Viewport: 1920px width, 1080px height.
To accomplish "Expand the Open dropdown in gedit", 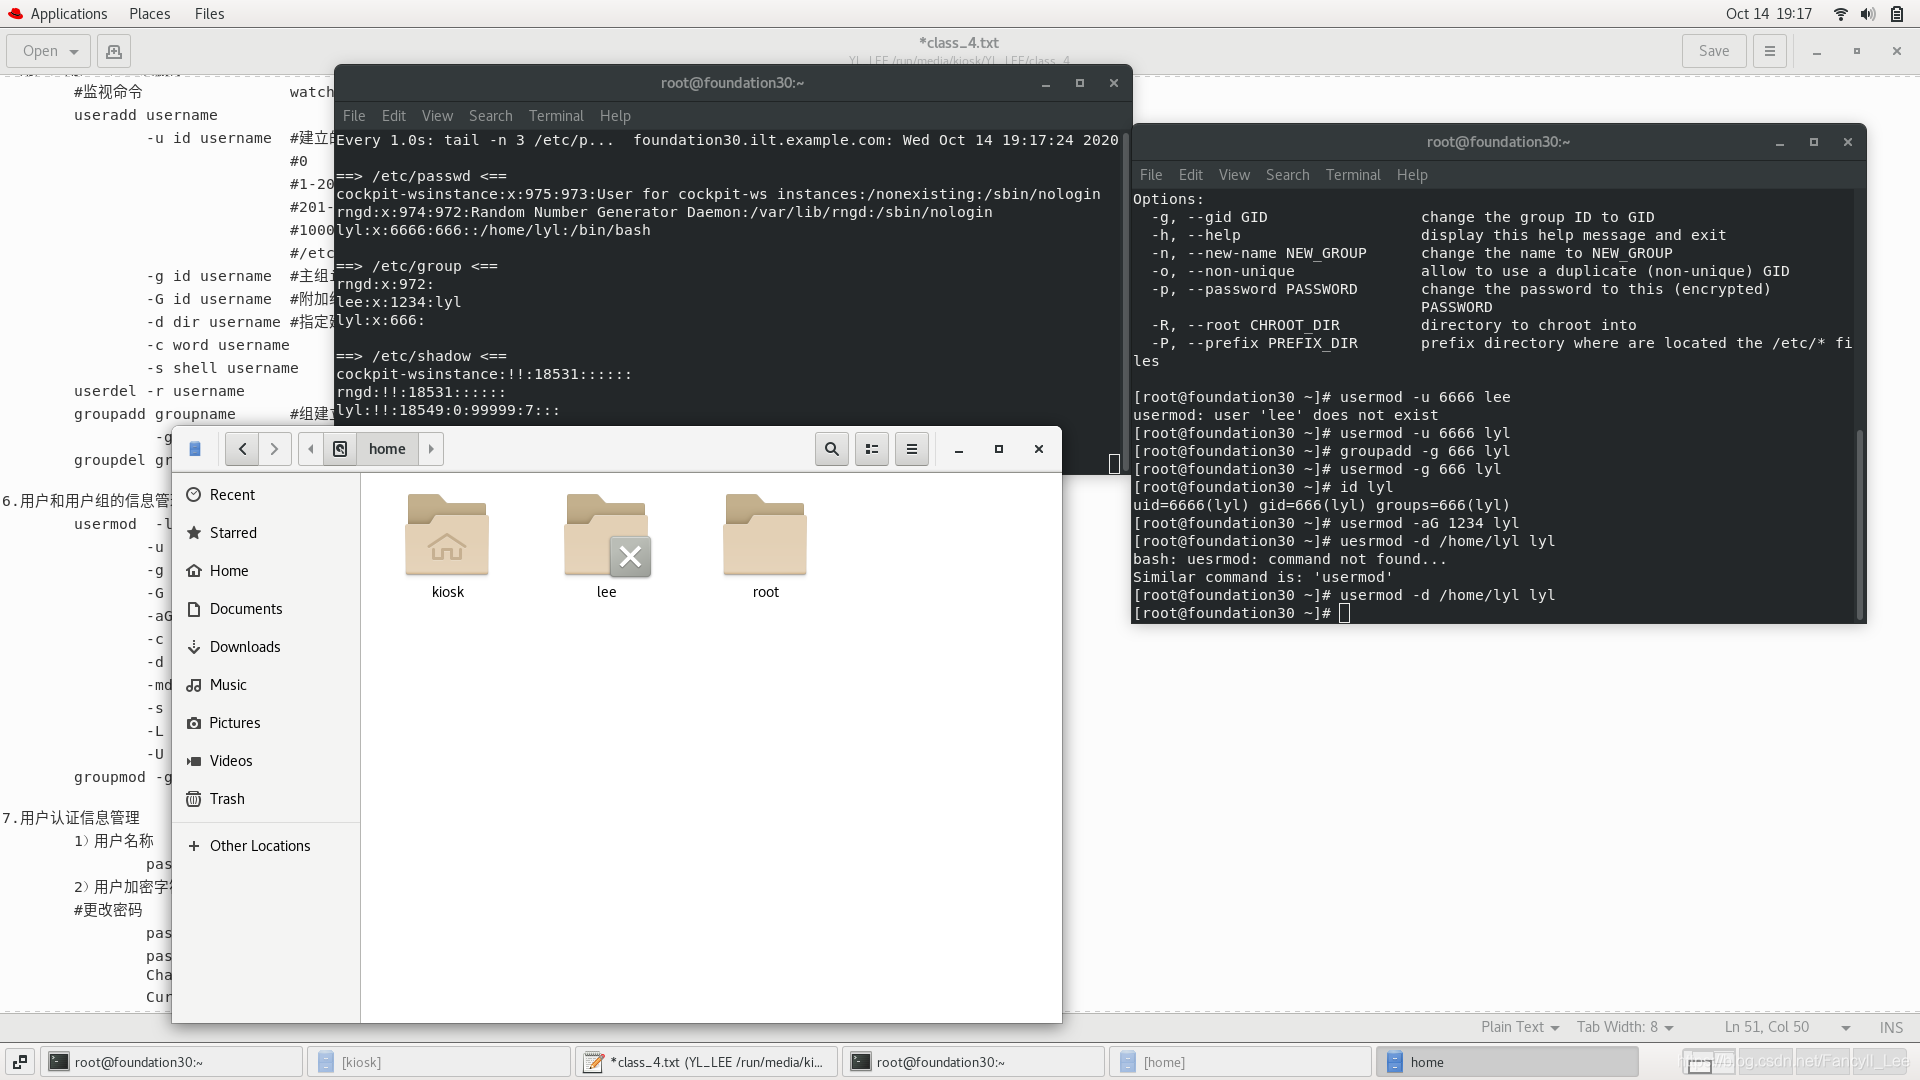I will tap(74, 51).
